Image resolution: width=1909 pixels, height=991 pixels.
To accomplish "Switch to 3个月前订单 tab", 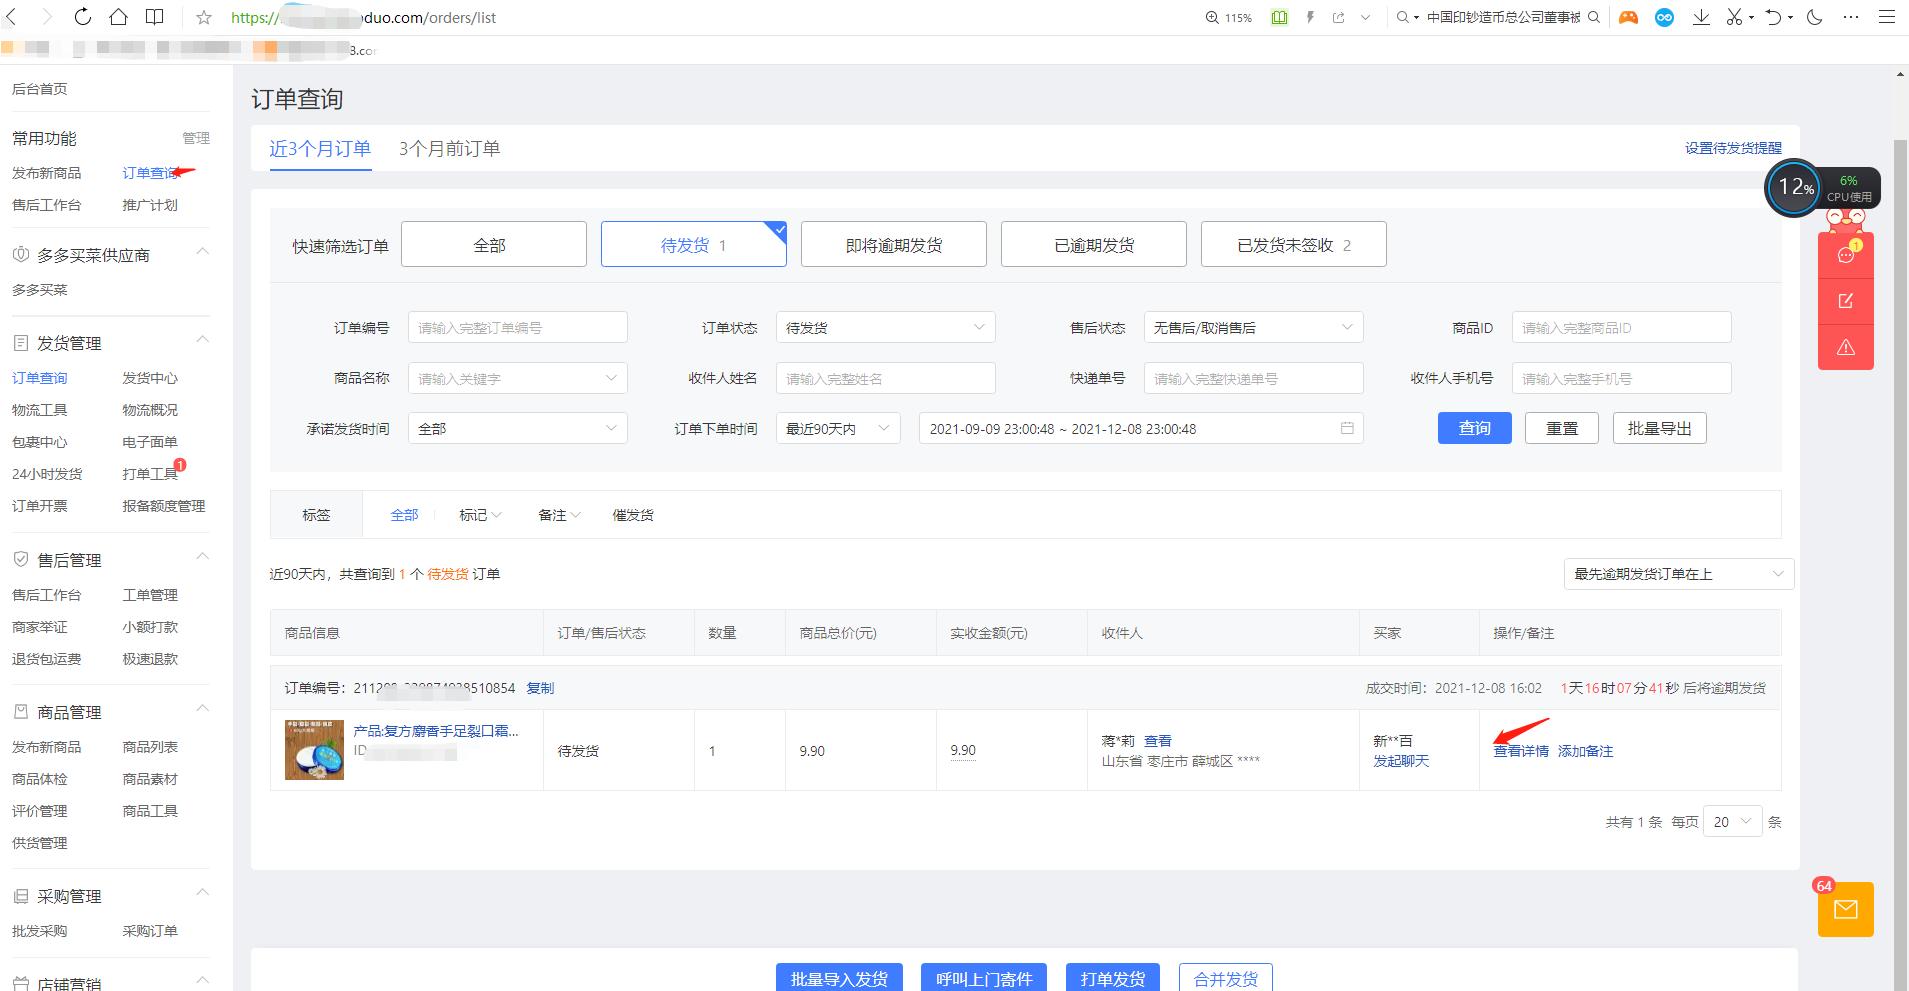I will (x=448, y=148).
